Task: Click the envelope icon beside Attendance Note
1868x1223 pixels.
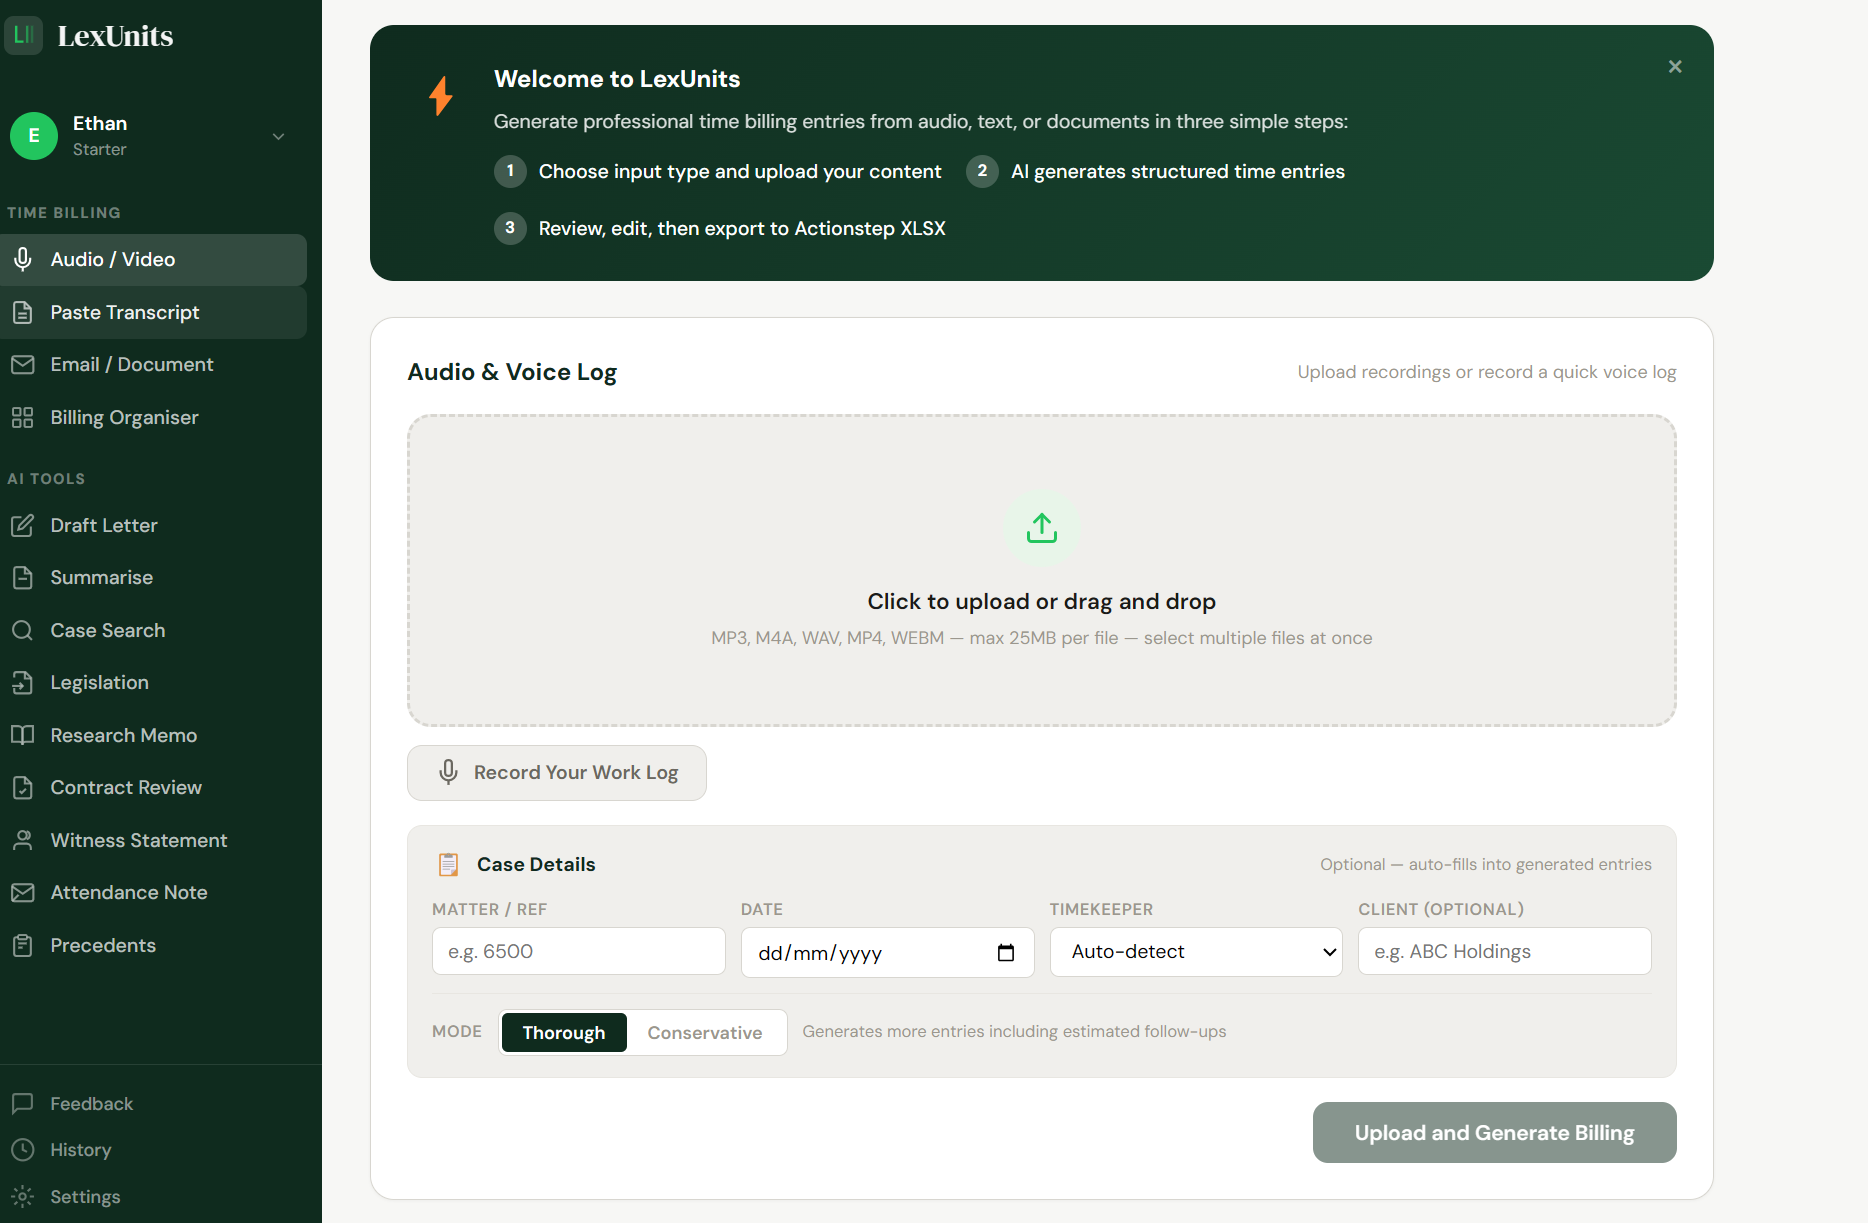Action: tap(23, 893)
